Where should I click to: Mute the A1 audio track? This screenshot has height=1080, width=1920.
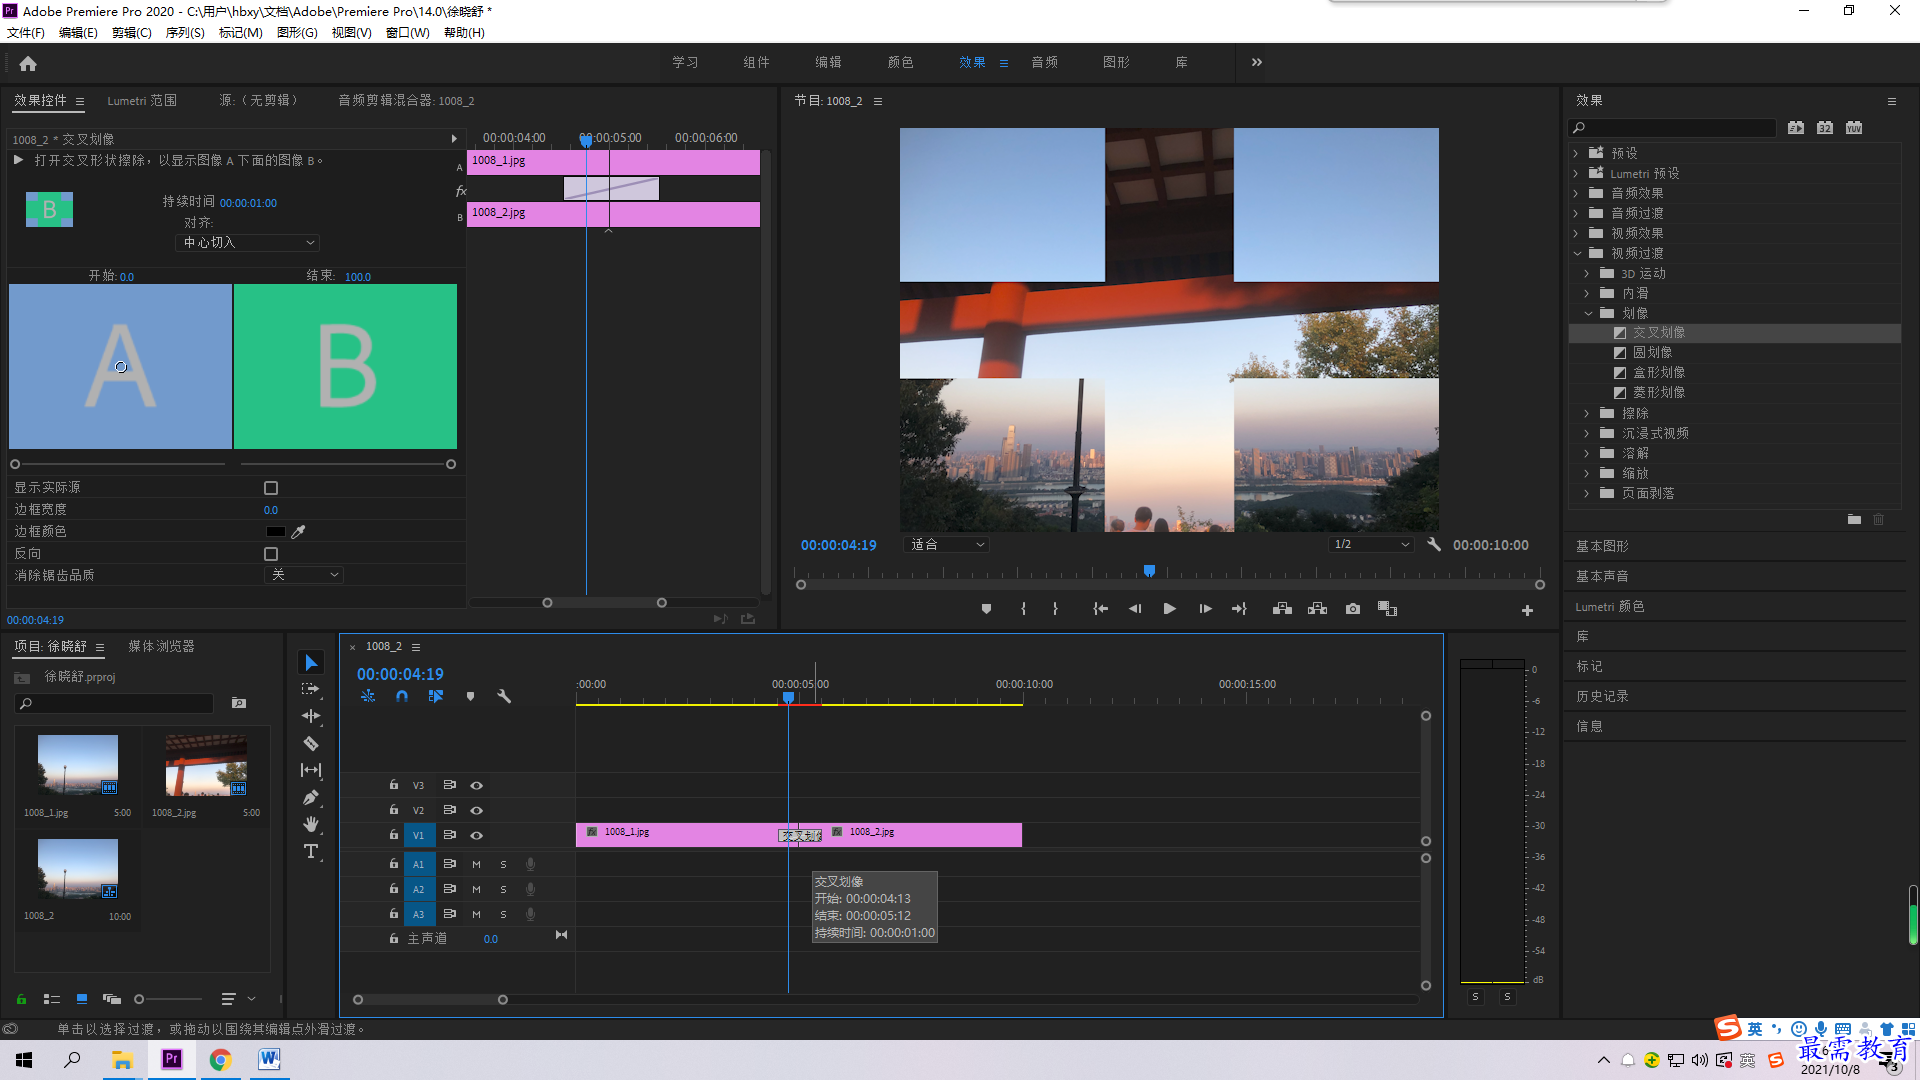coord(476,864)
